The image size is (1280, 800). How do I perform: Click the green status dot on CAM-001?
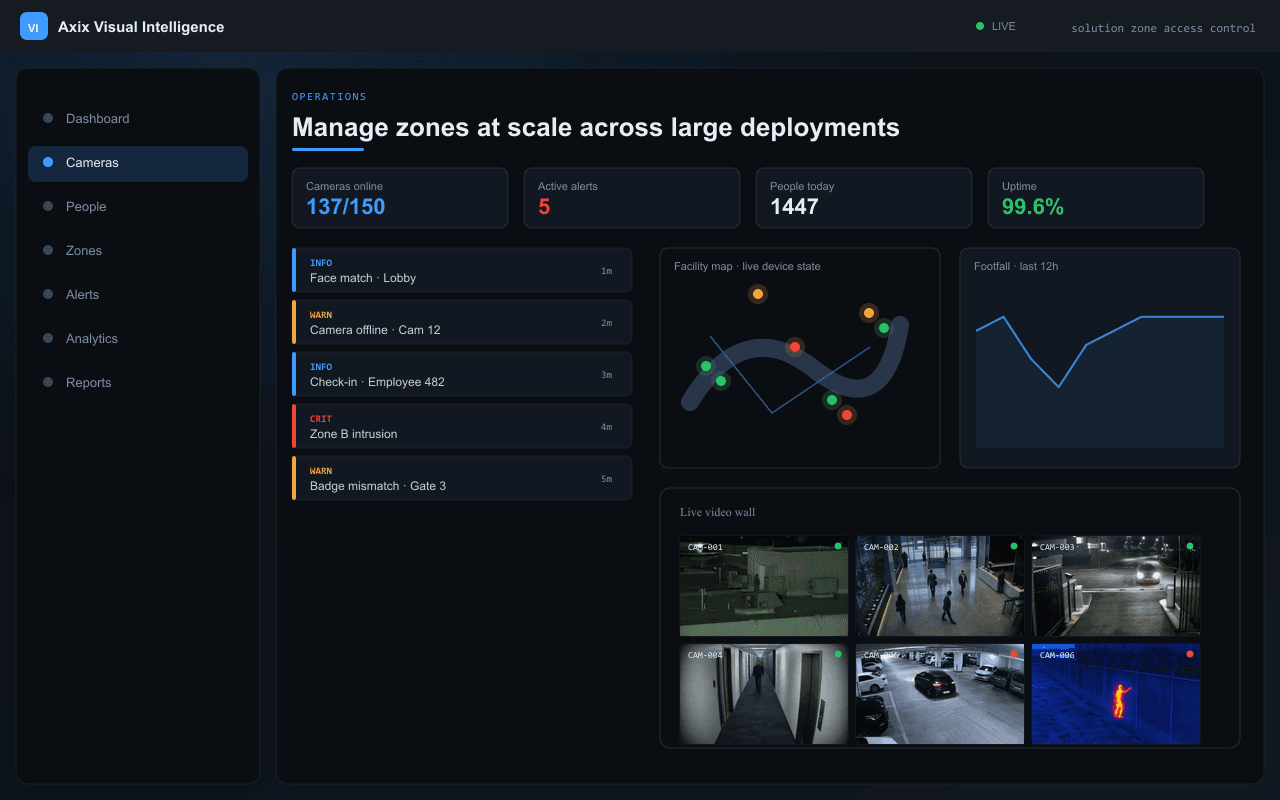tap(838, 546)
